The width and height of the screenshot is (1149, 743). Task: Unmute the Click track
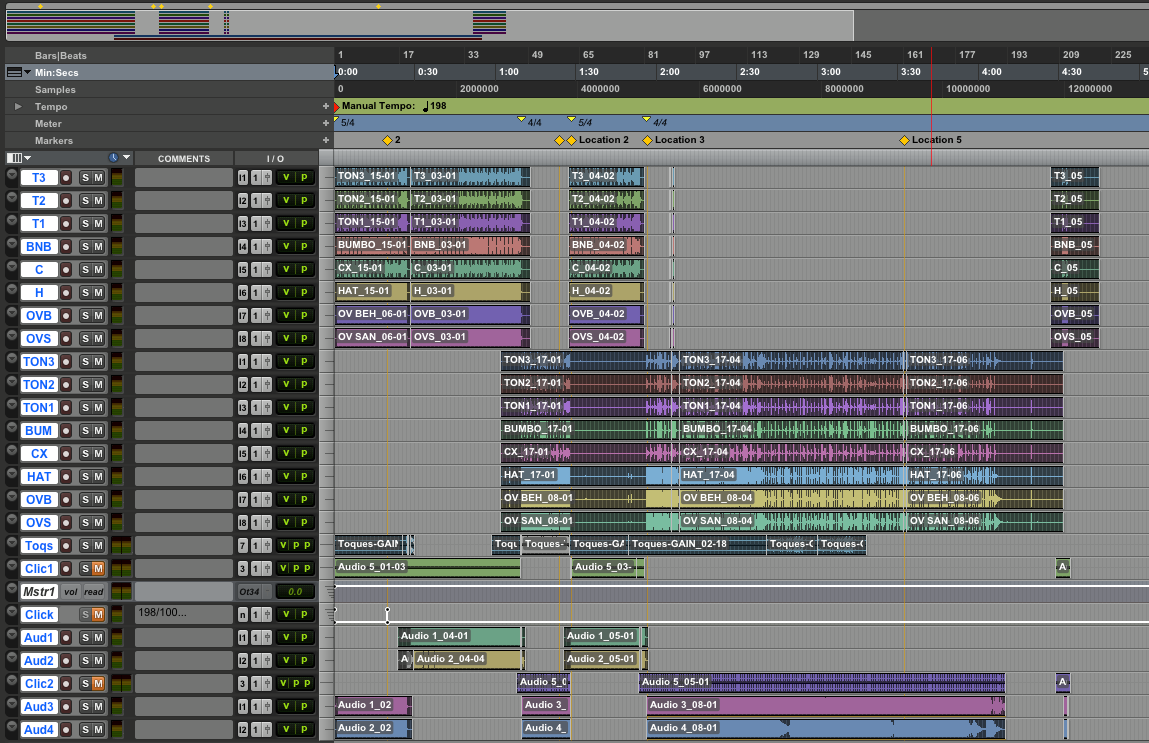98,615
